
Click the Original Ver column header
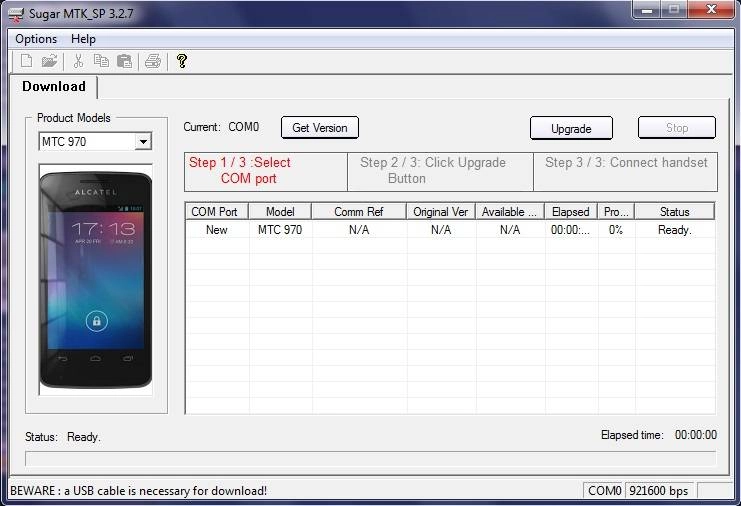point(441,212)
